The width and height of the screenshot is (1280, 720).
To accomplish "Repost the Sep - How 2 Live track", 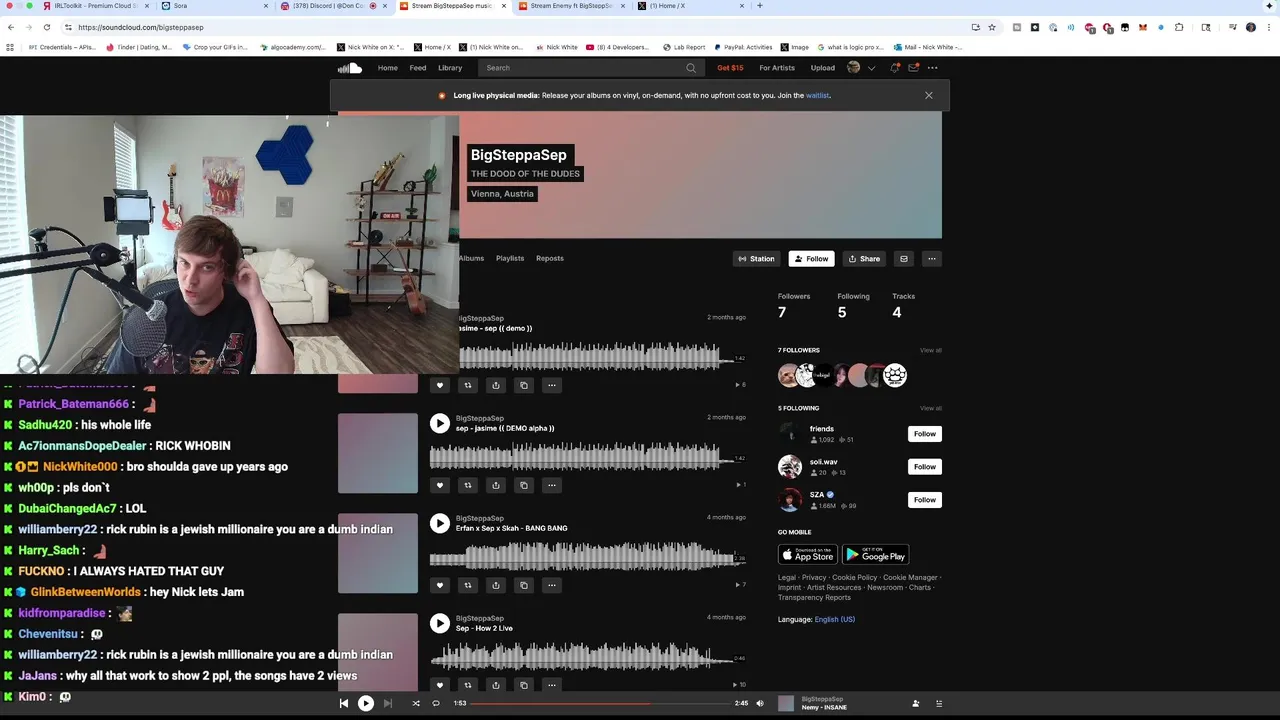I will (467, 685).
